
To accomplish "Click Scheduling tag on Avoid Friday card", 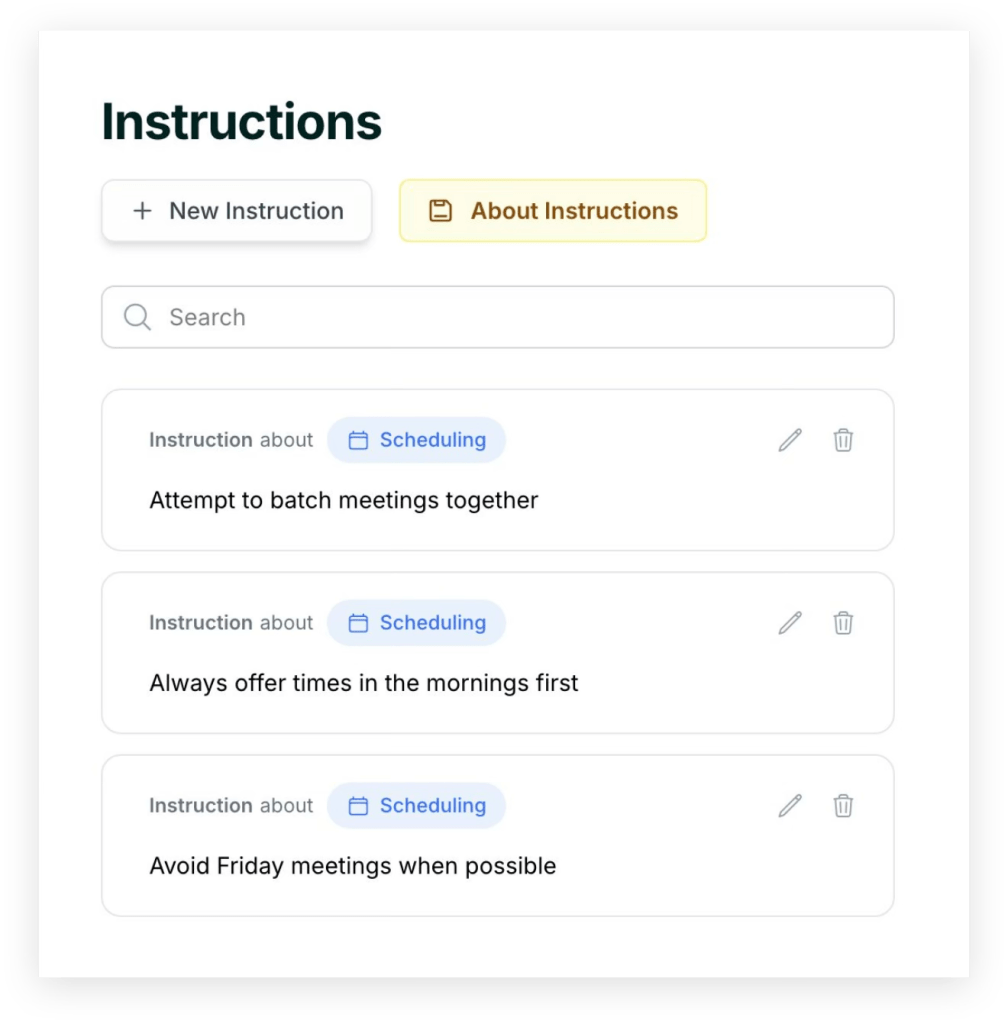I will click(x=417, y=806).
